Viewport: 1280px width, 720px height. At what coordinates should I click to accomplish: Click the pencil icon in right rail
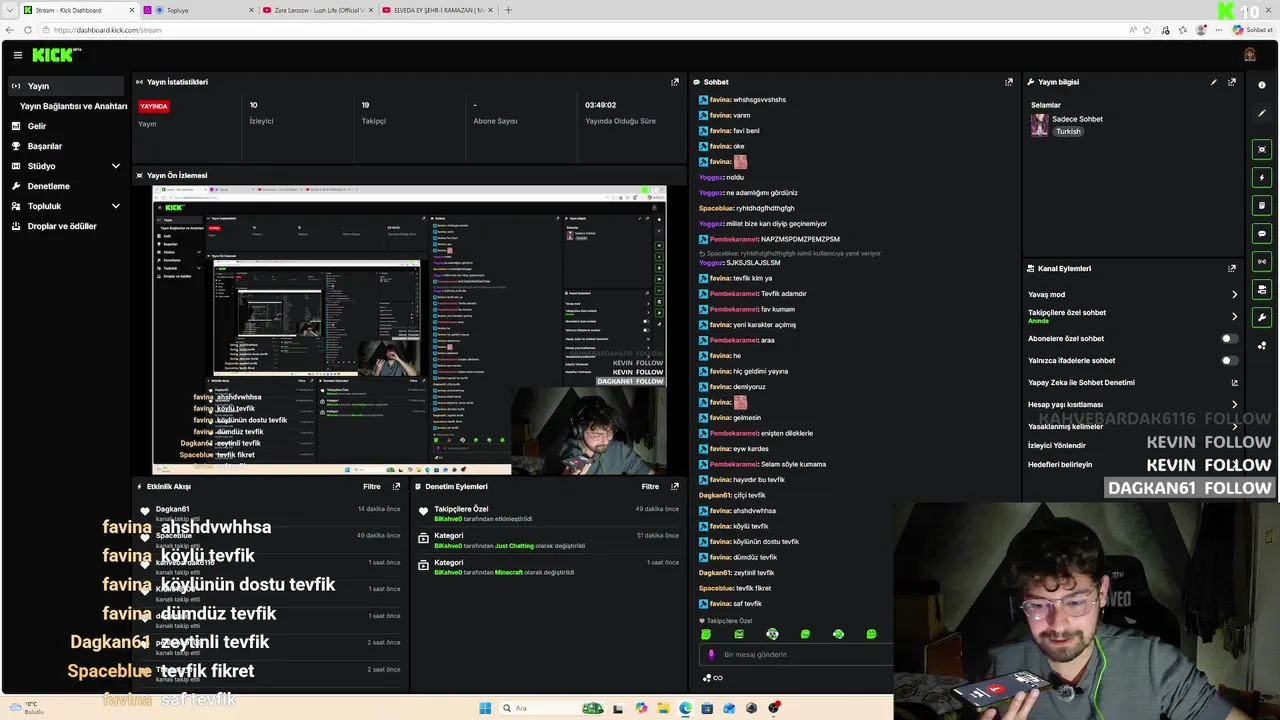[1262, 113]
